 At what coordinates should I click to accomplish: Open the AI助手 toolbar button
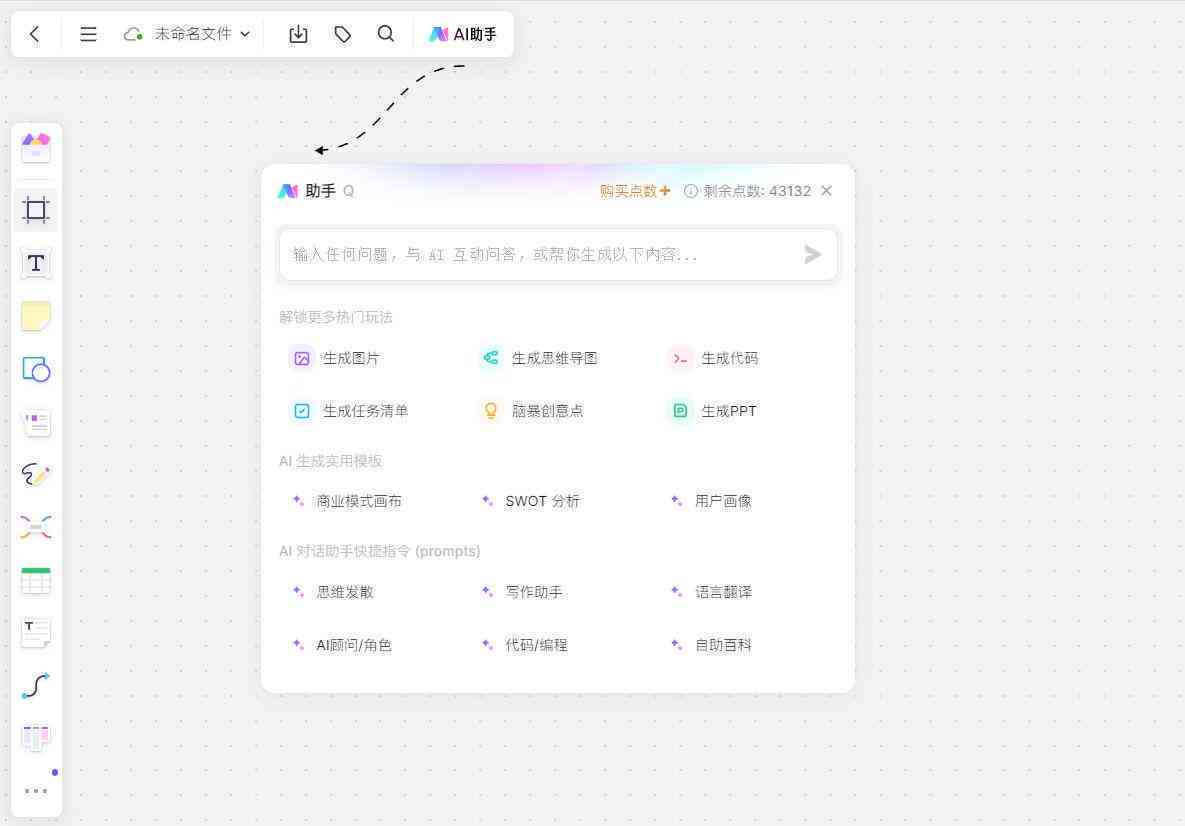pos(463,34)
